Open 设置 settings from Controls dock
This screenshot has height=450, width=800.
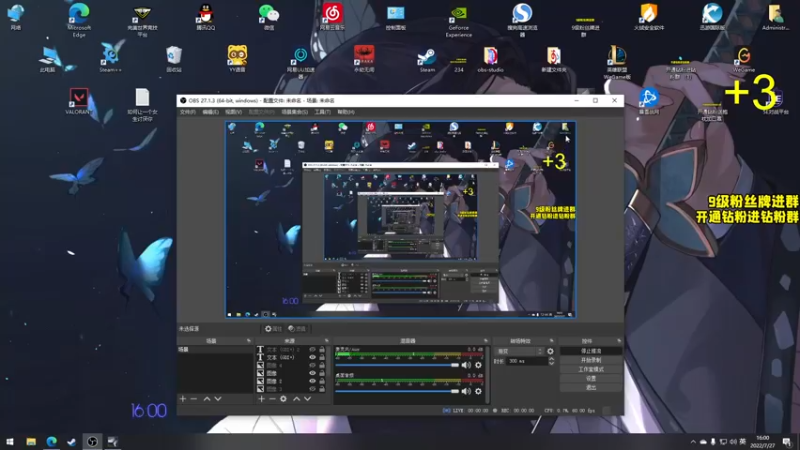click(x=591, y=379)
